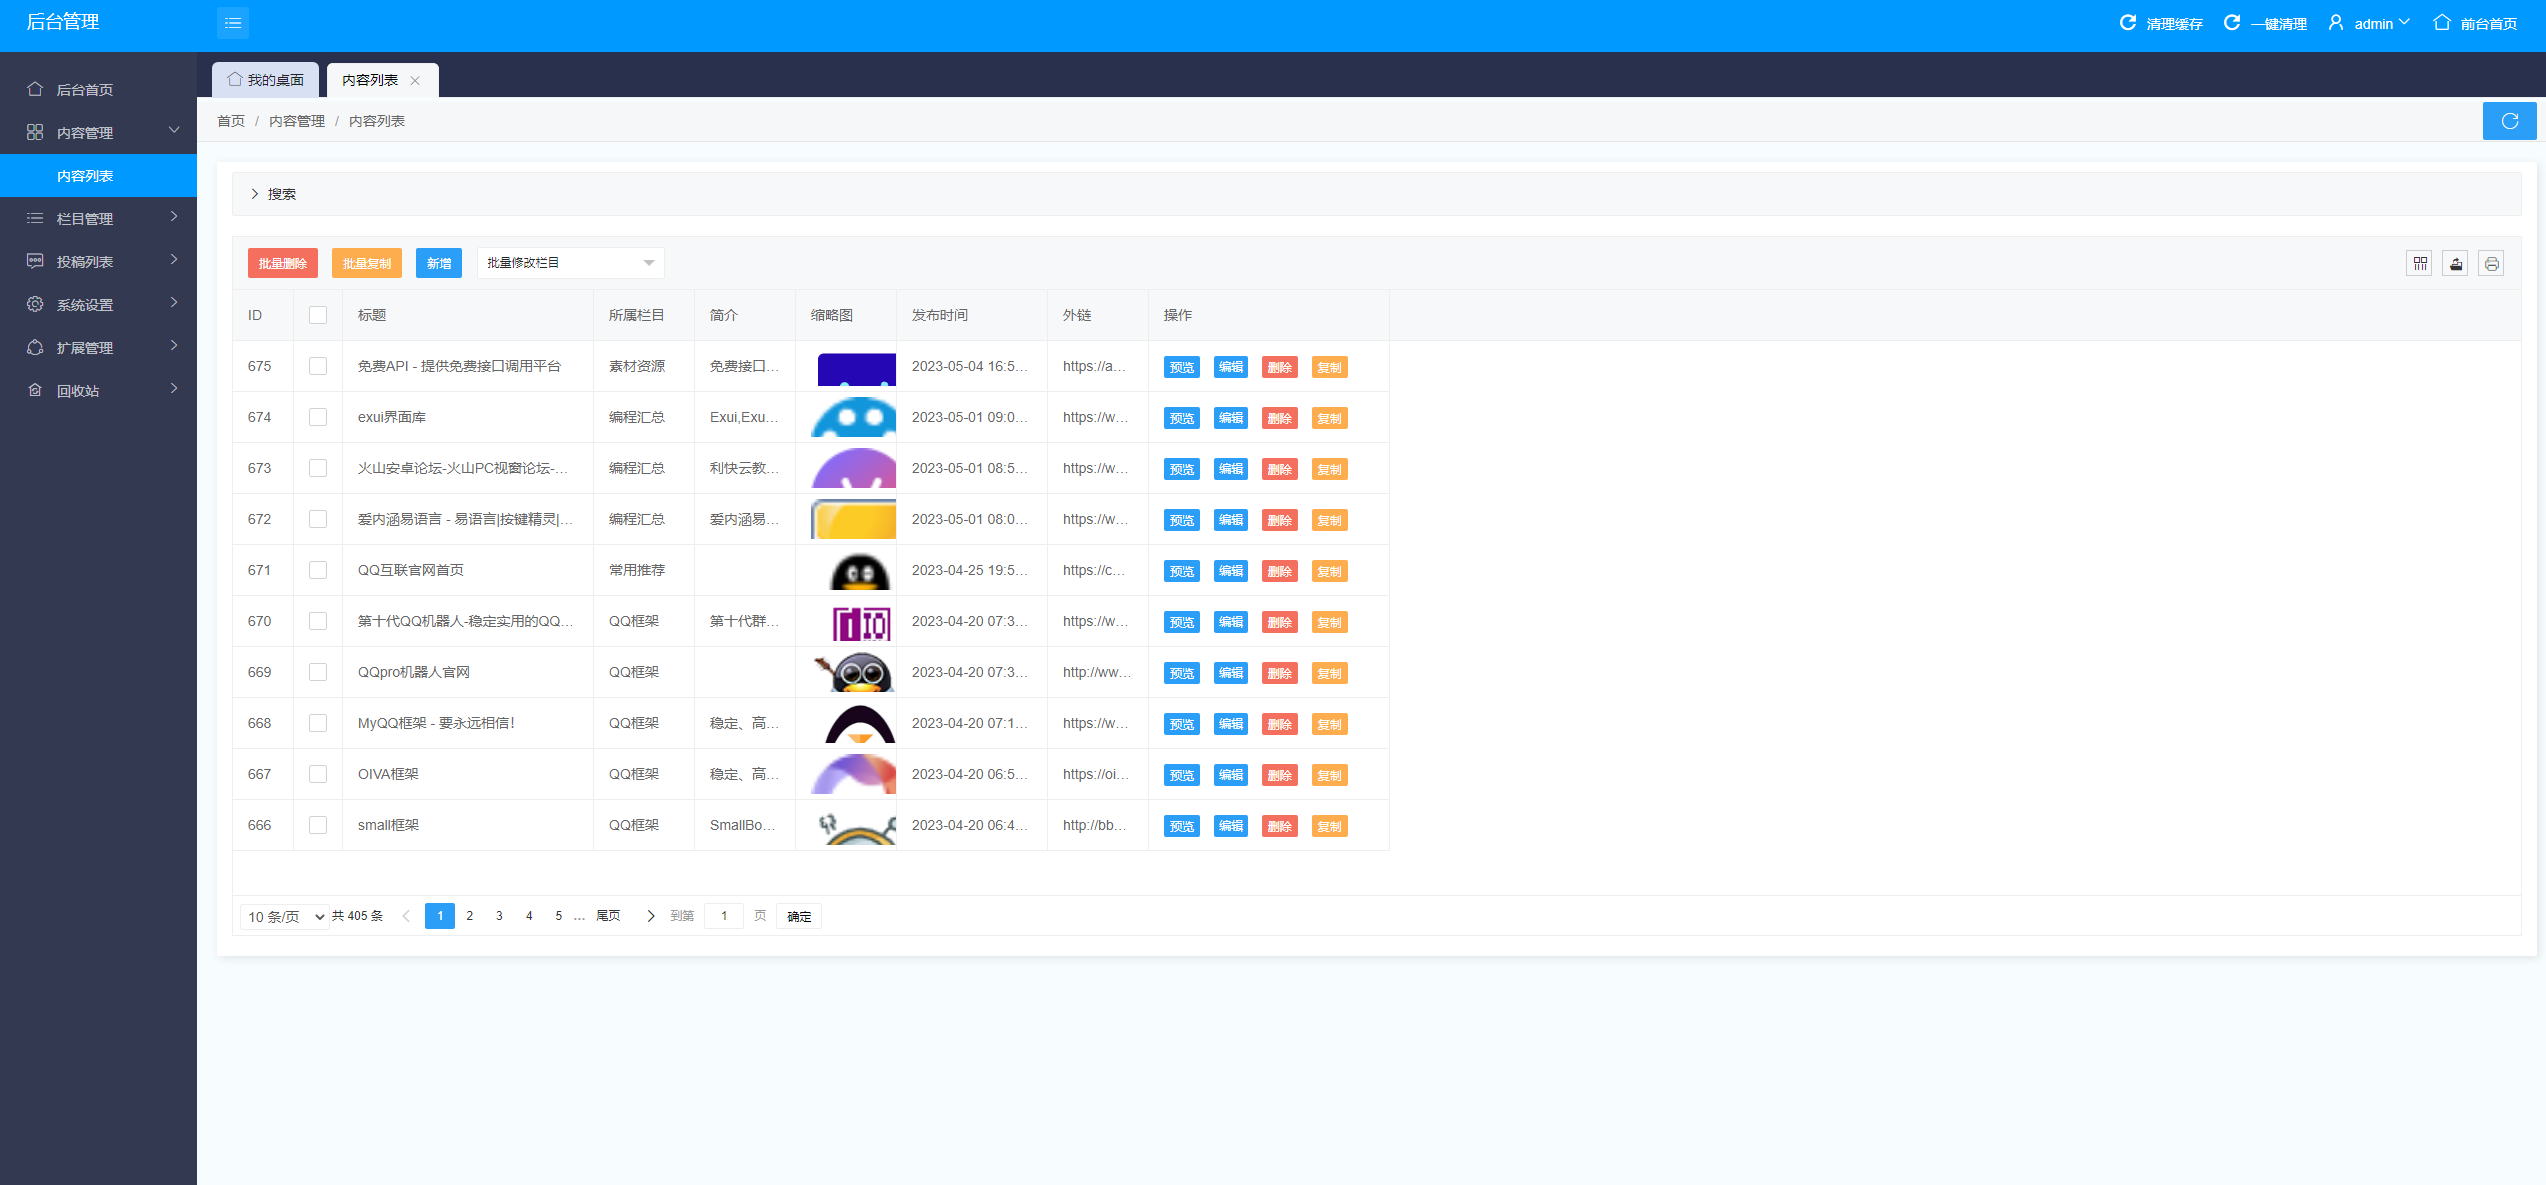This screenshot has width=2546, height=1185.
Task: Go to next page arrow in pagination
Action: pos(651,916)
